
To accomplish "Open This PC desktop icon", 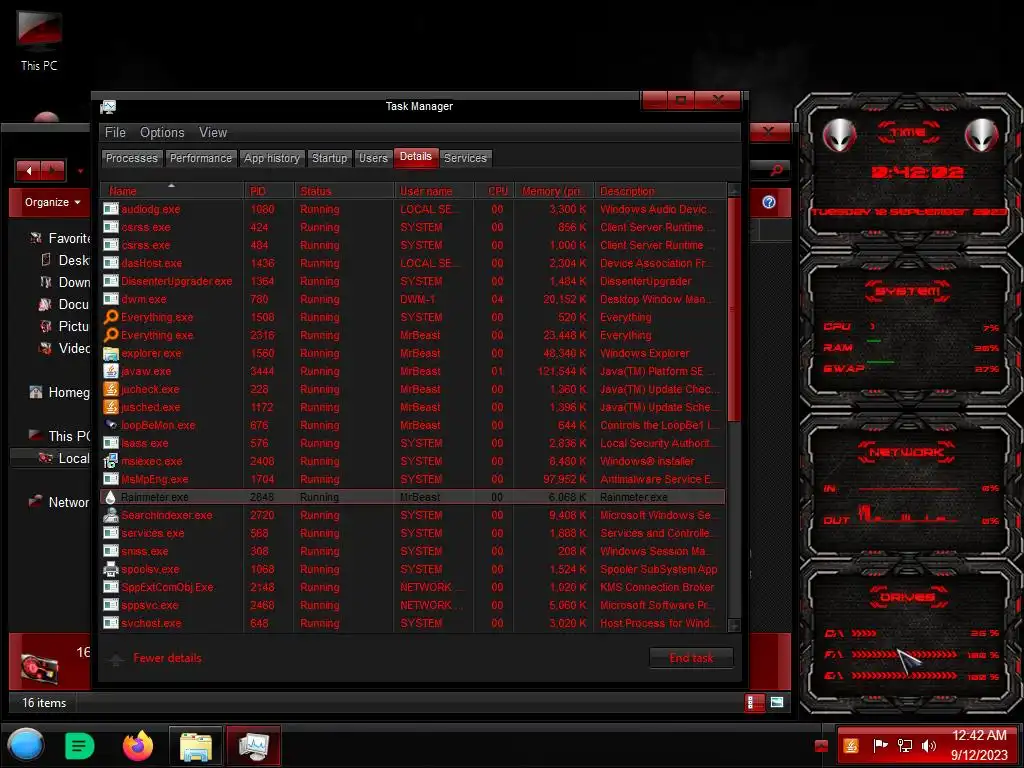I will pyautogui.click(x=39, y=40).
